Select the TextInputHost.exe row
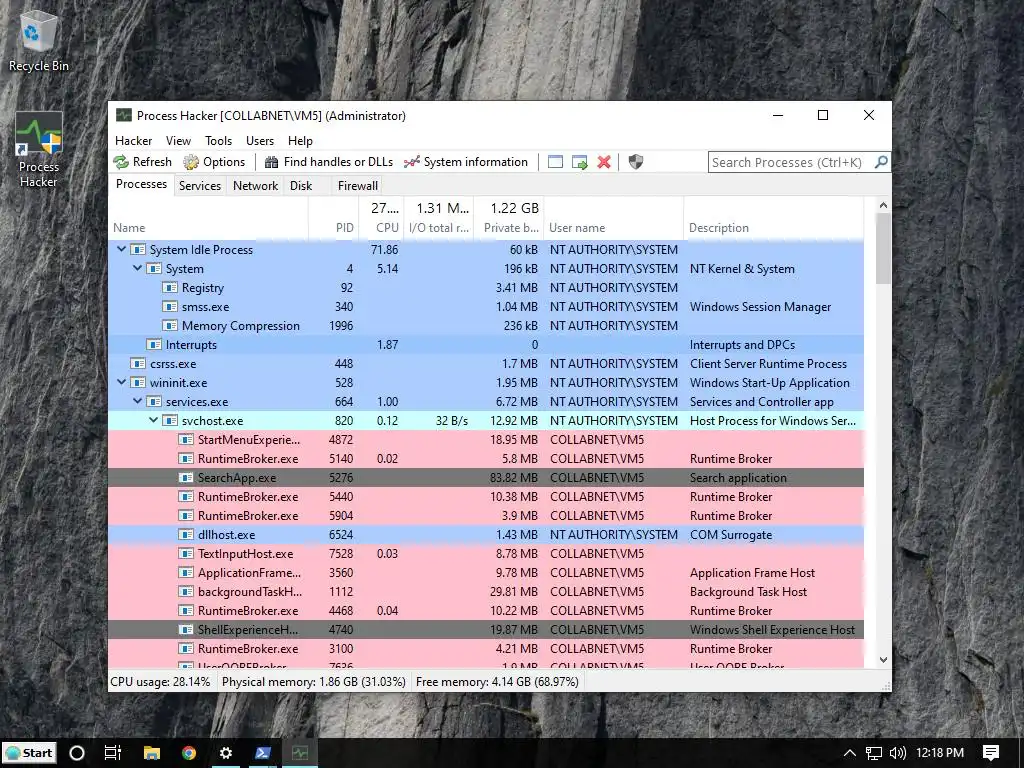 coord(486,554)
